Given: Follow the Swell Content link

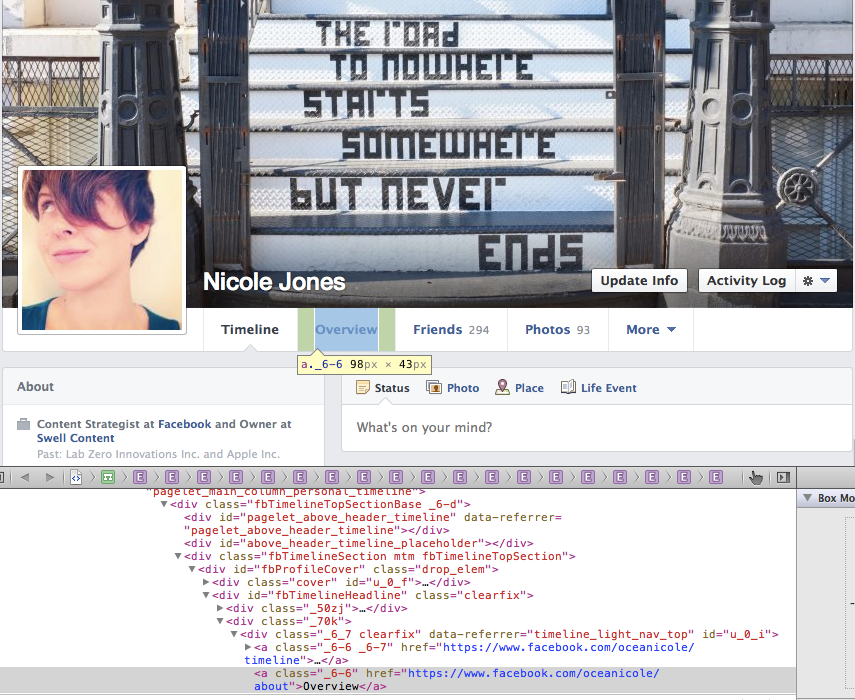Looking at the screenshot, I should pos(76,438).
